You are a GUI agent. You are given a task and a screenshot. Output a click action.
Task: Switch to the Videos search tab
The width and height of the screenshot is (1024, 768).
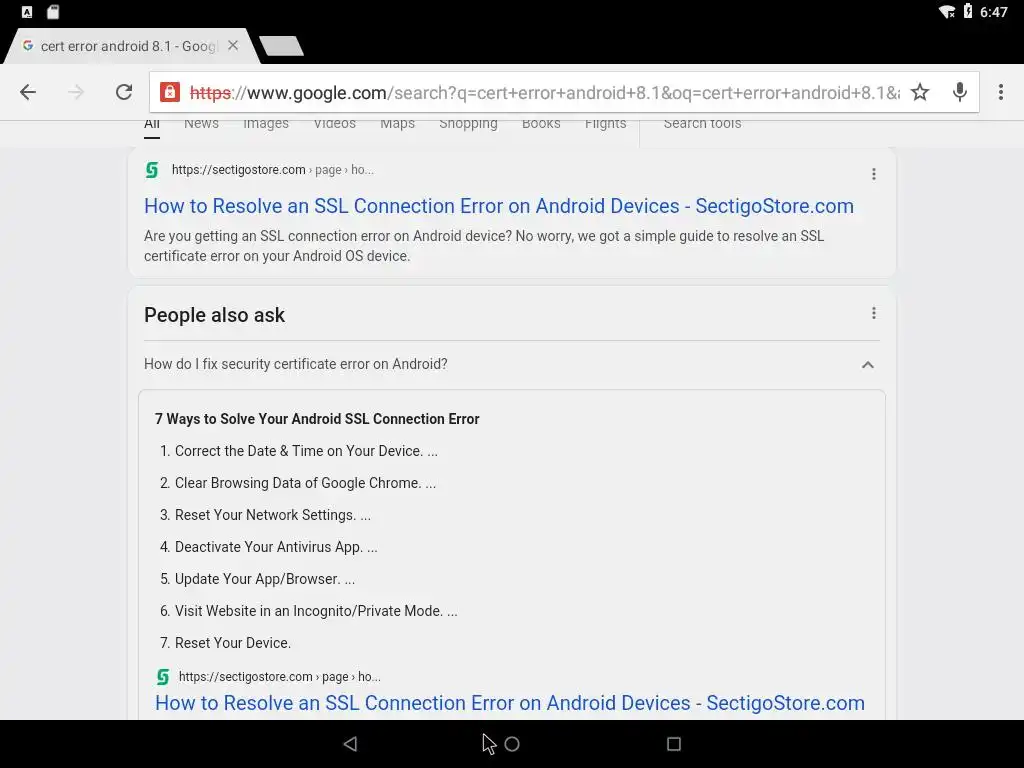click(x=334, y=124)
